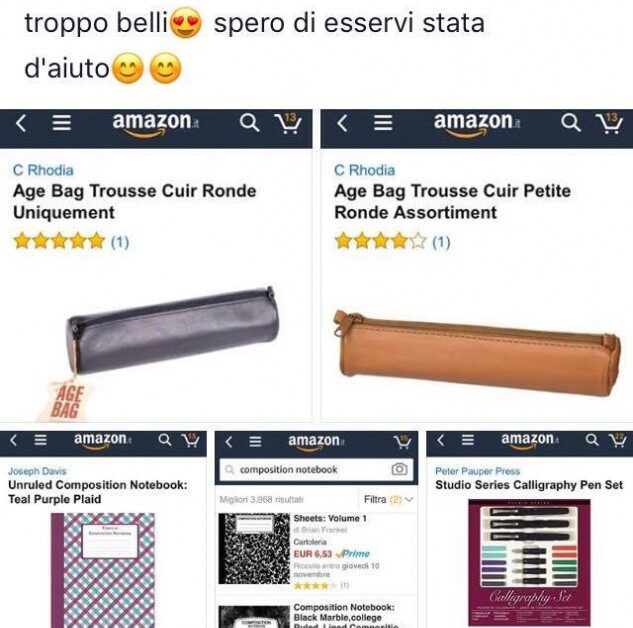The height and width of the screenshot is (628, 633).
Task: Open the tan leather pencil case image
Action: point(477,352)
